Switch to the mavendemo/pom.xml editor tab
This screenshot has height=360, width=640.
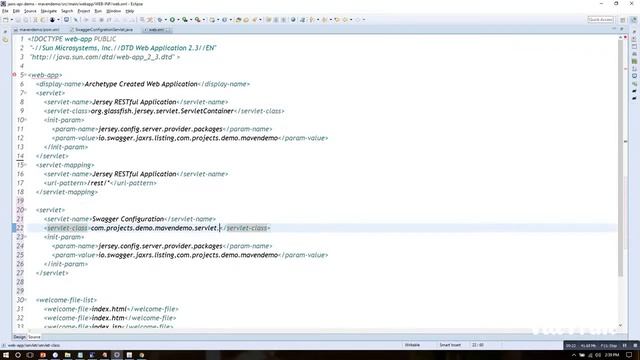tap(37, 30)
